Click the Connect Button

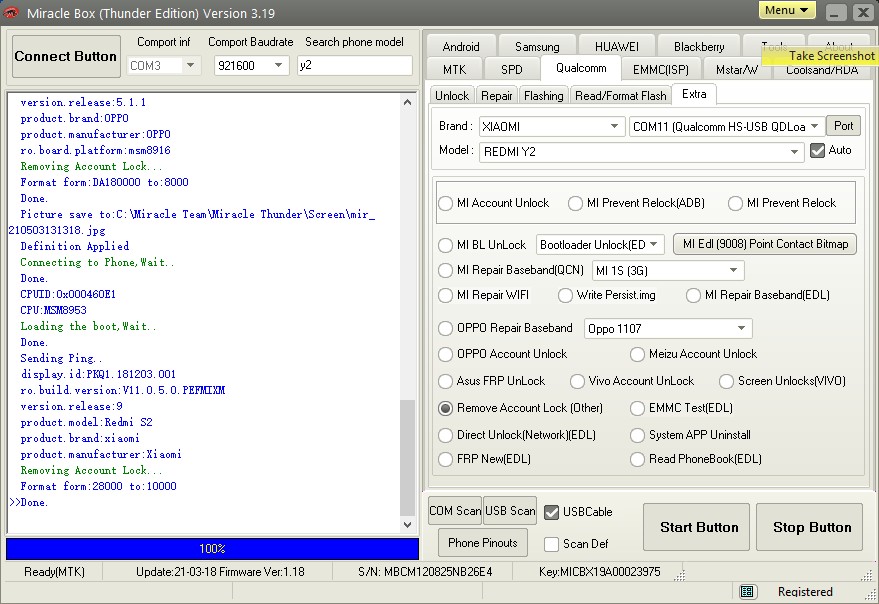click(x=66, y=57)
